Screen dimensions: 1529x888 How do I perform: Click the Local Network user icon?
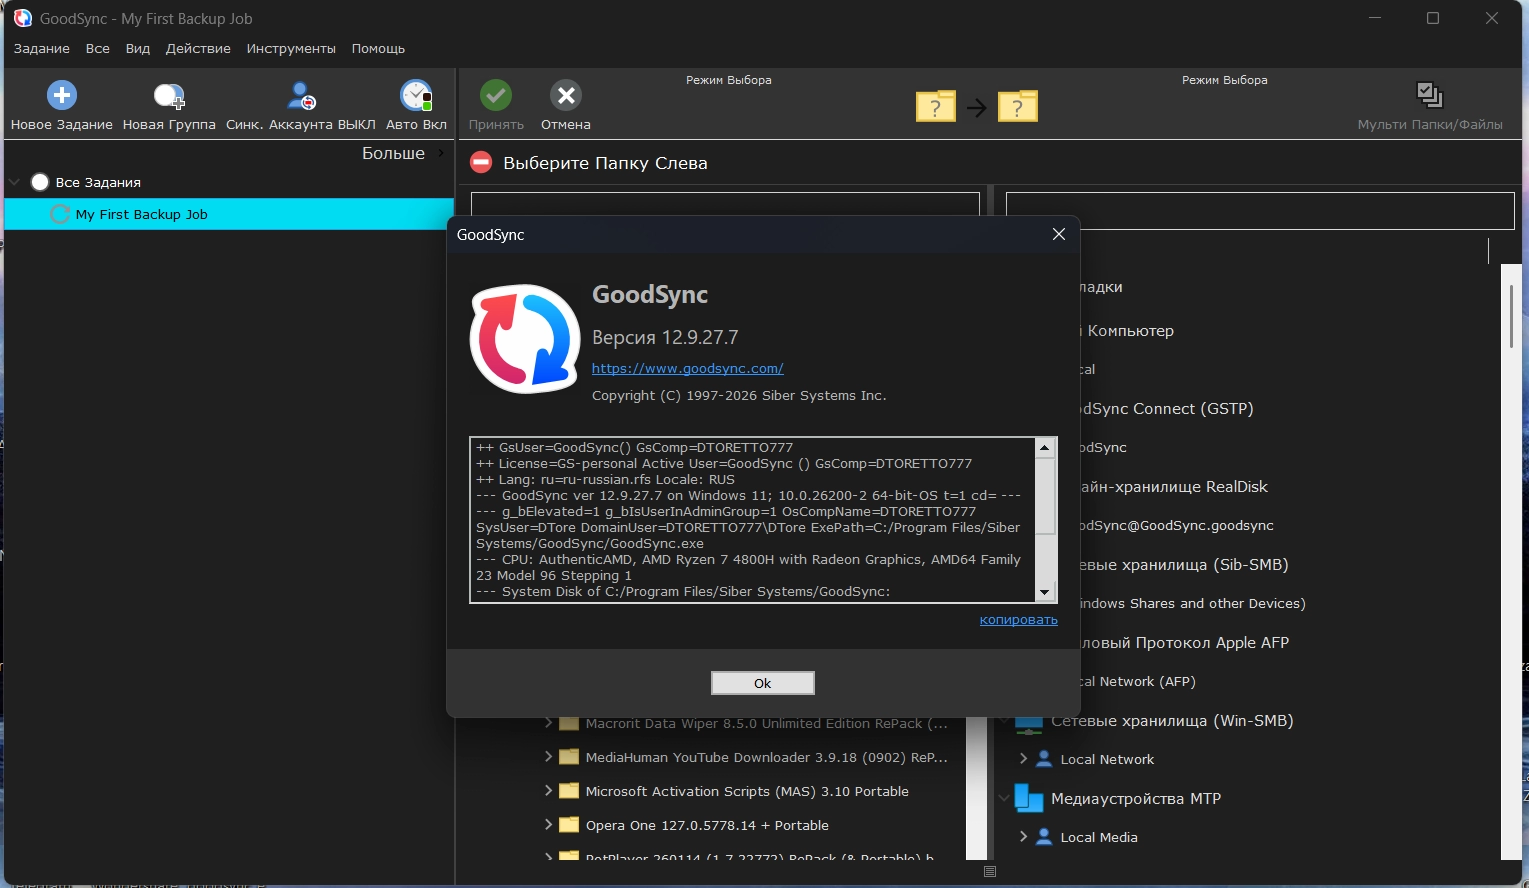(1044, 759)
